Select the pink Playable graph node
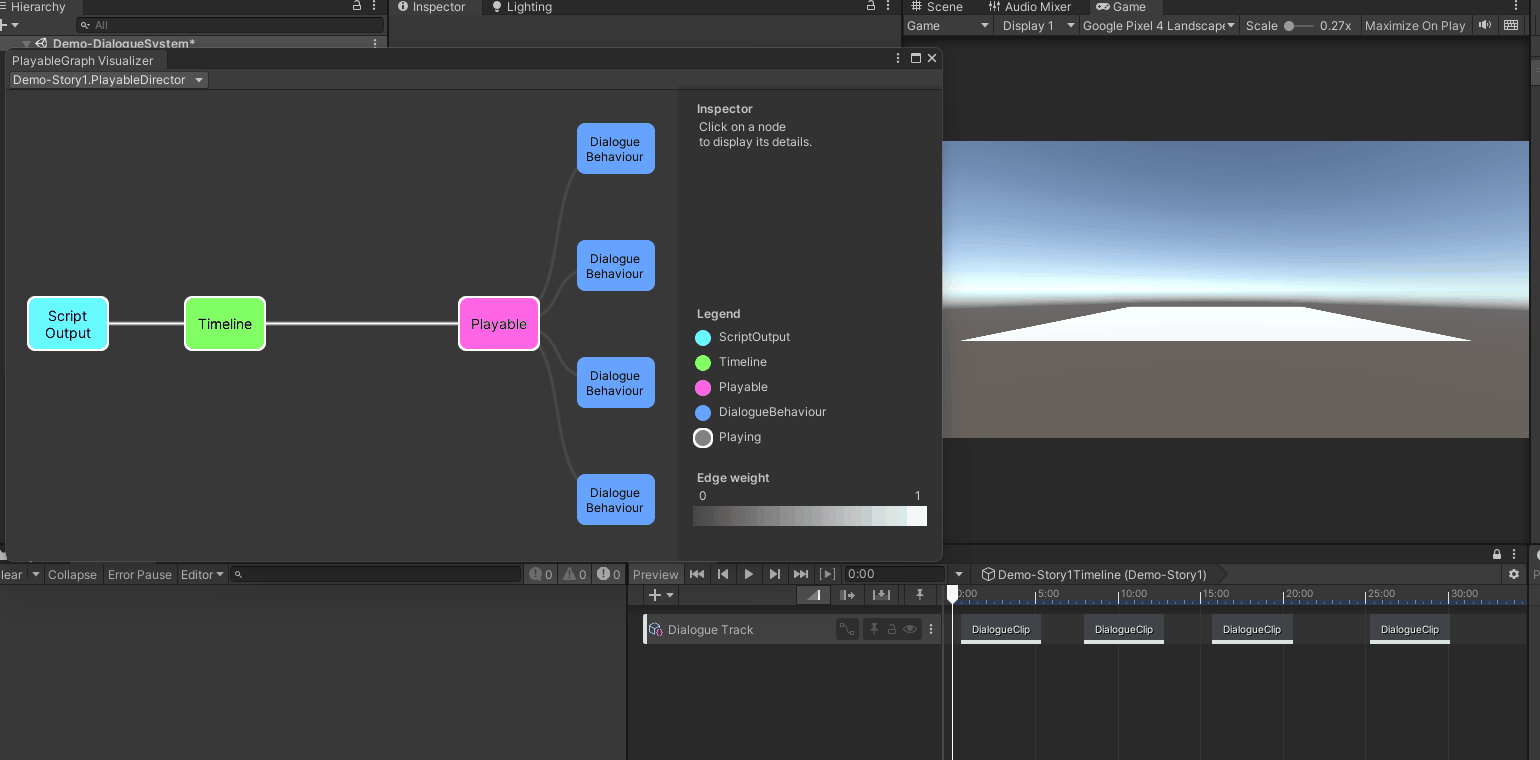 click(499, 324)
